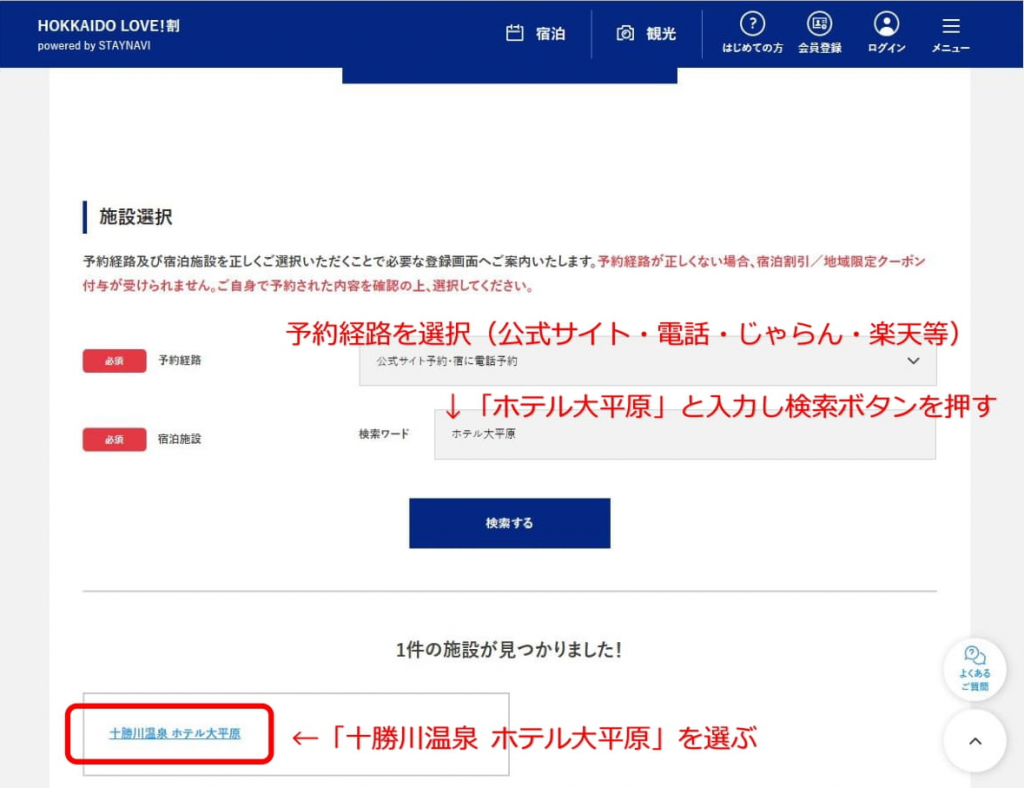
Task: Open the 観光 section via camera icon
Action: (x=625, y=33)
